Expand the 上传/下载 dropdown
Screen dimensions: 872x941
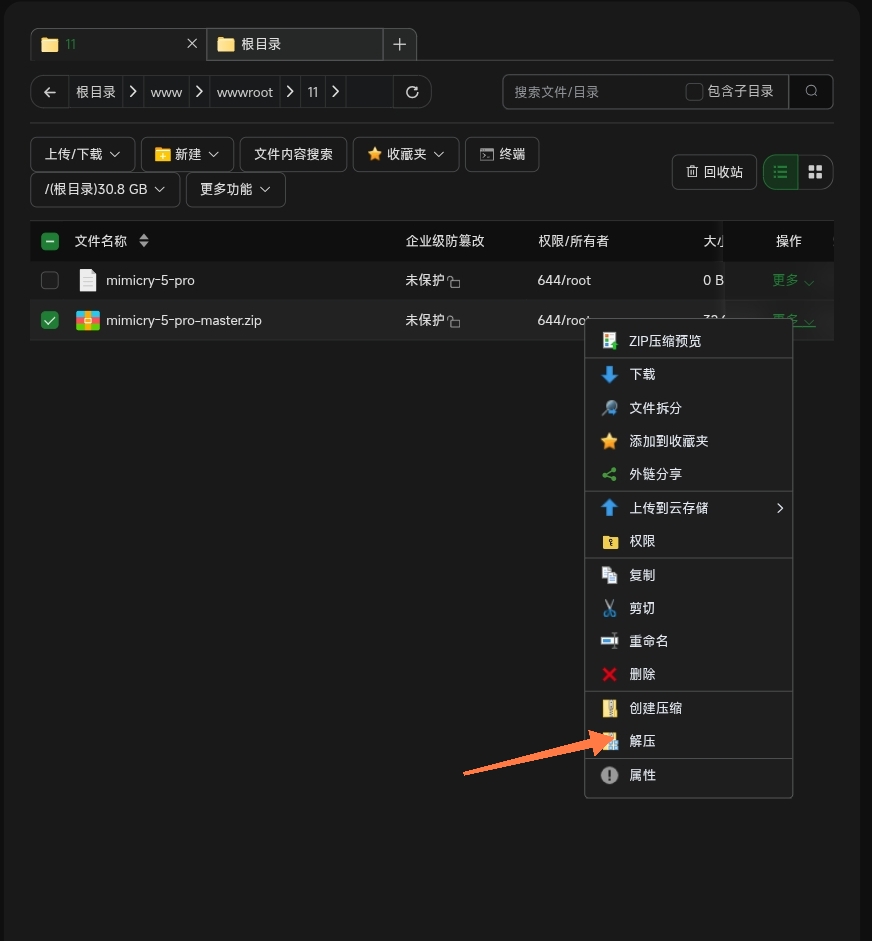[x=82, y=154]
